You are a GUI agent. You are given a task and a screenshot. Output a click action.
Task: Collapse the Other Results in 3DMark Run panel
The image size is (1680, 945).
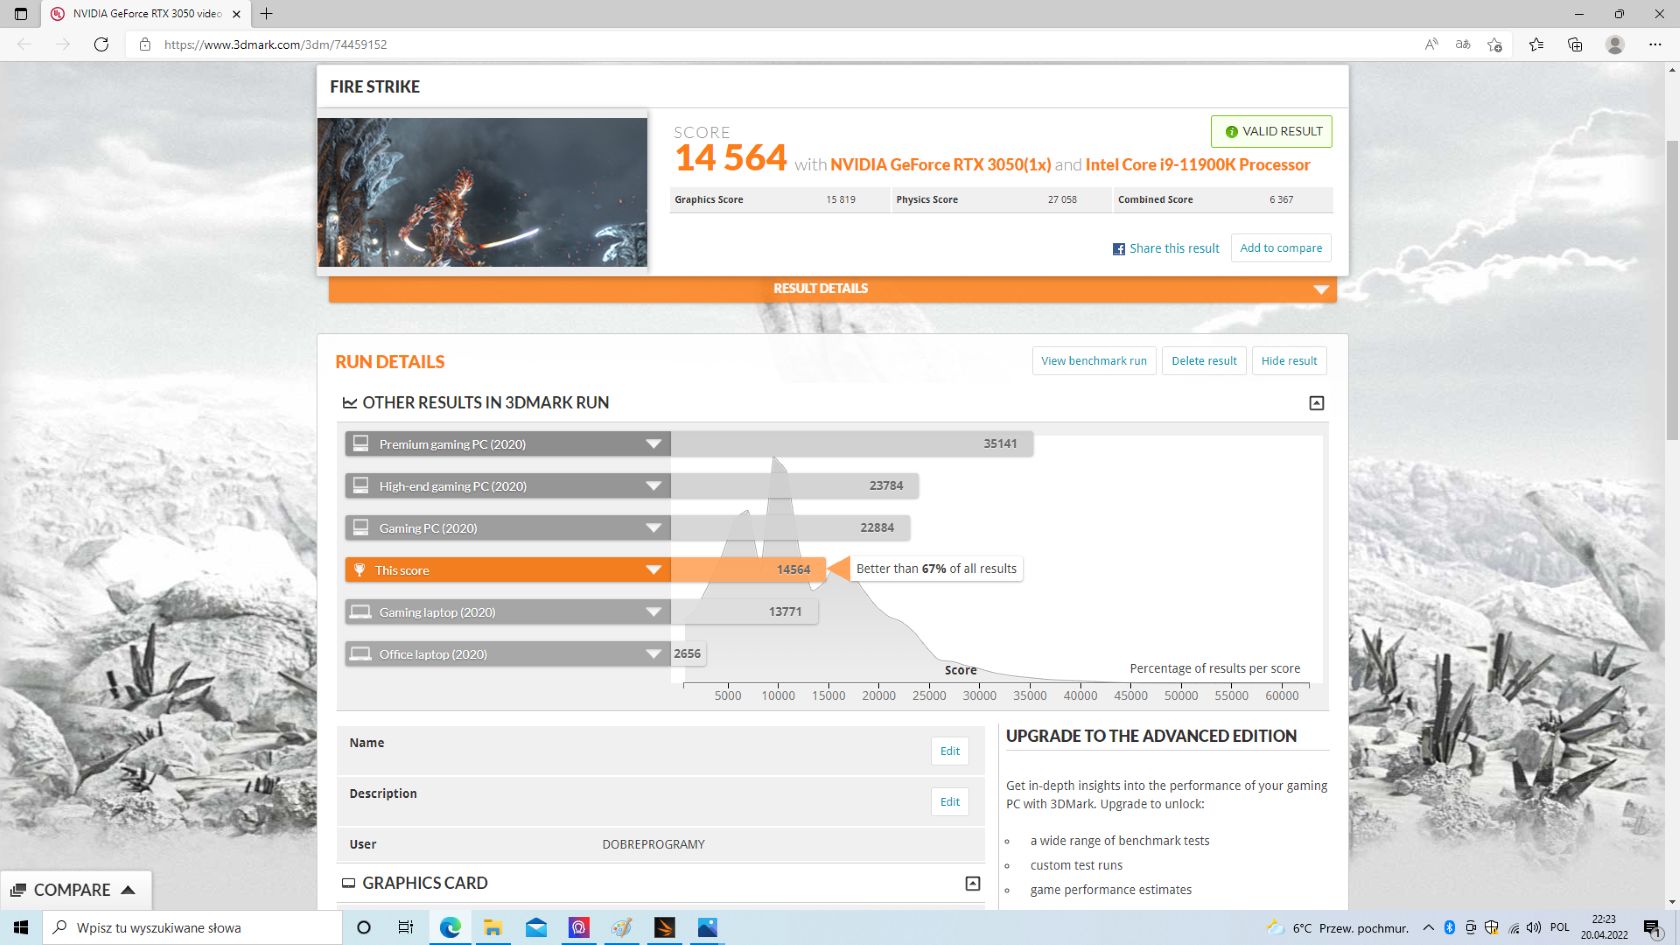tap(1316, 403)
